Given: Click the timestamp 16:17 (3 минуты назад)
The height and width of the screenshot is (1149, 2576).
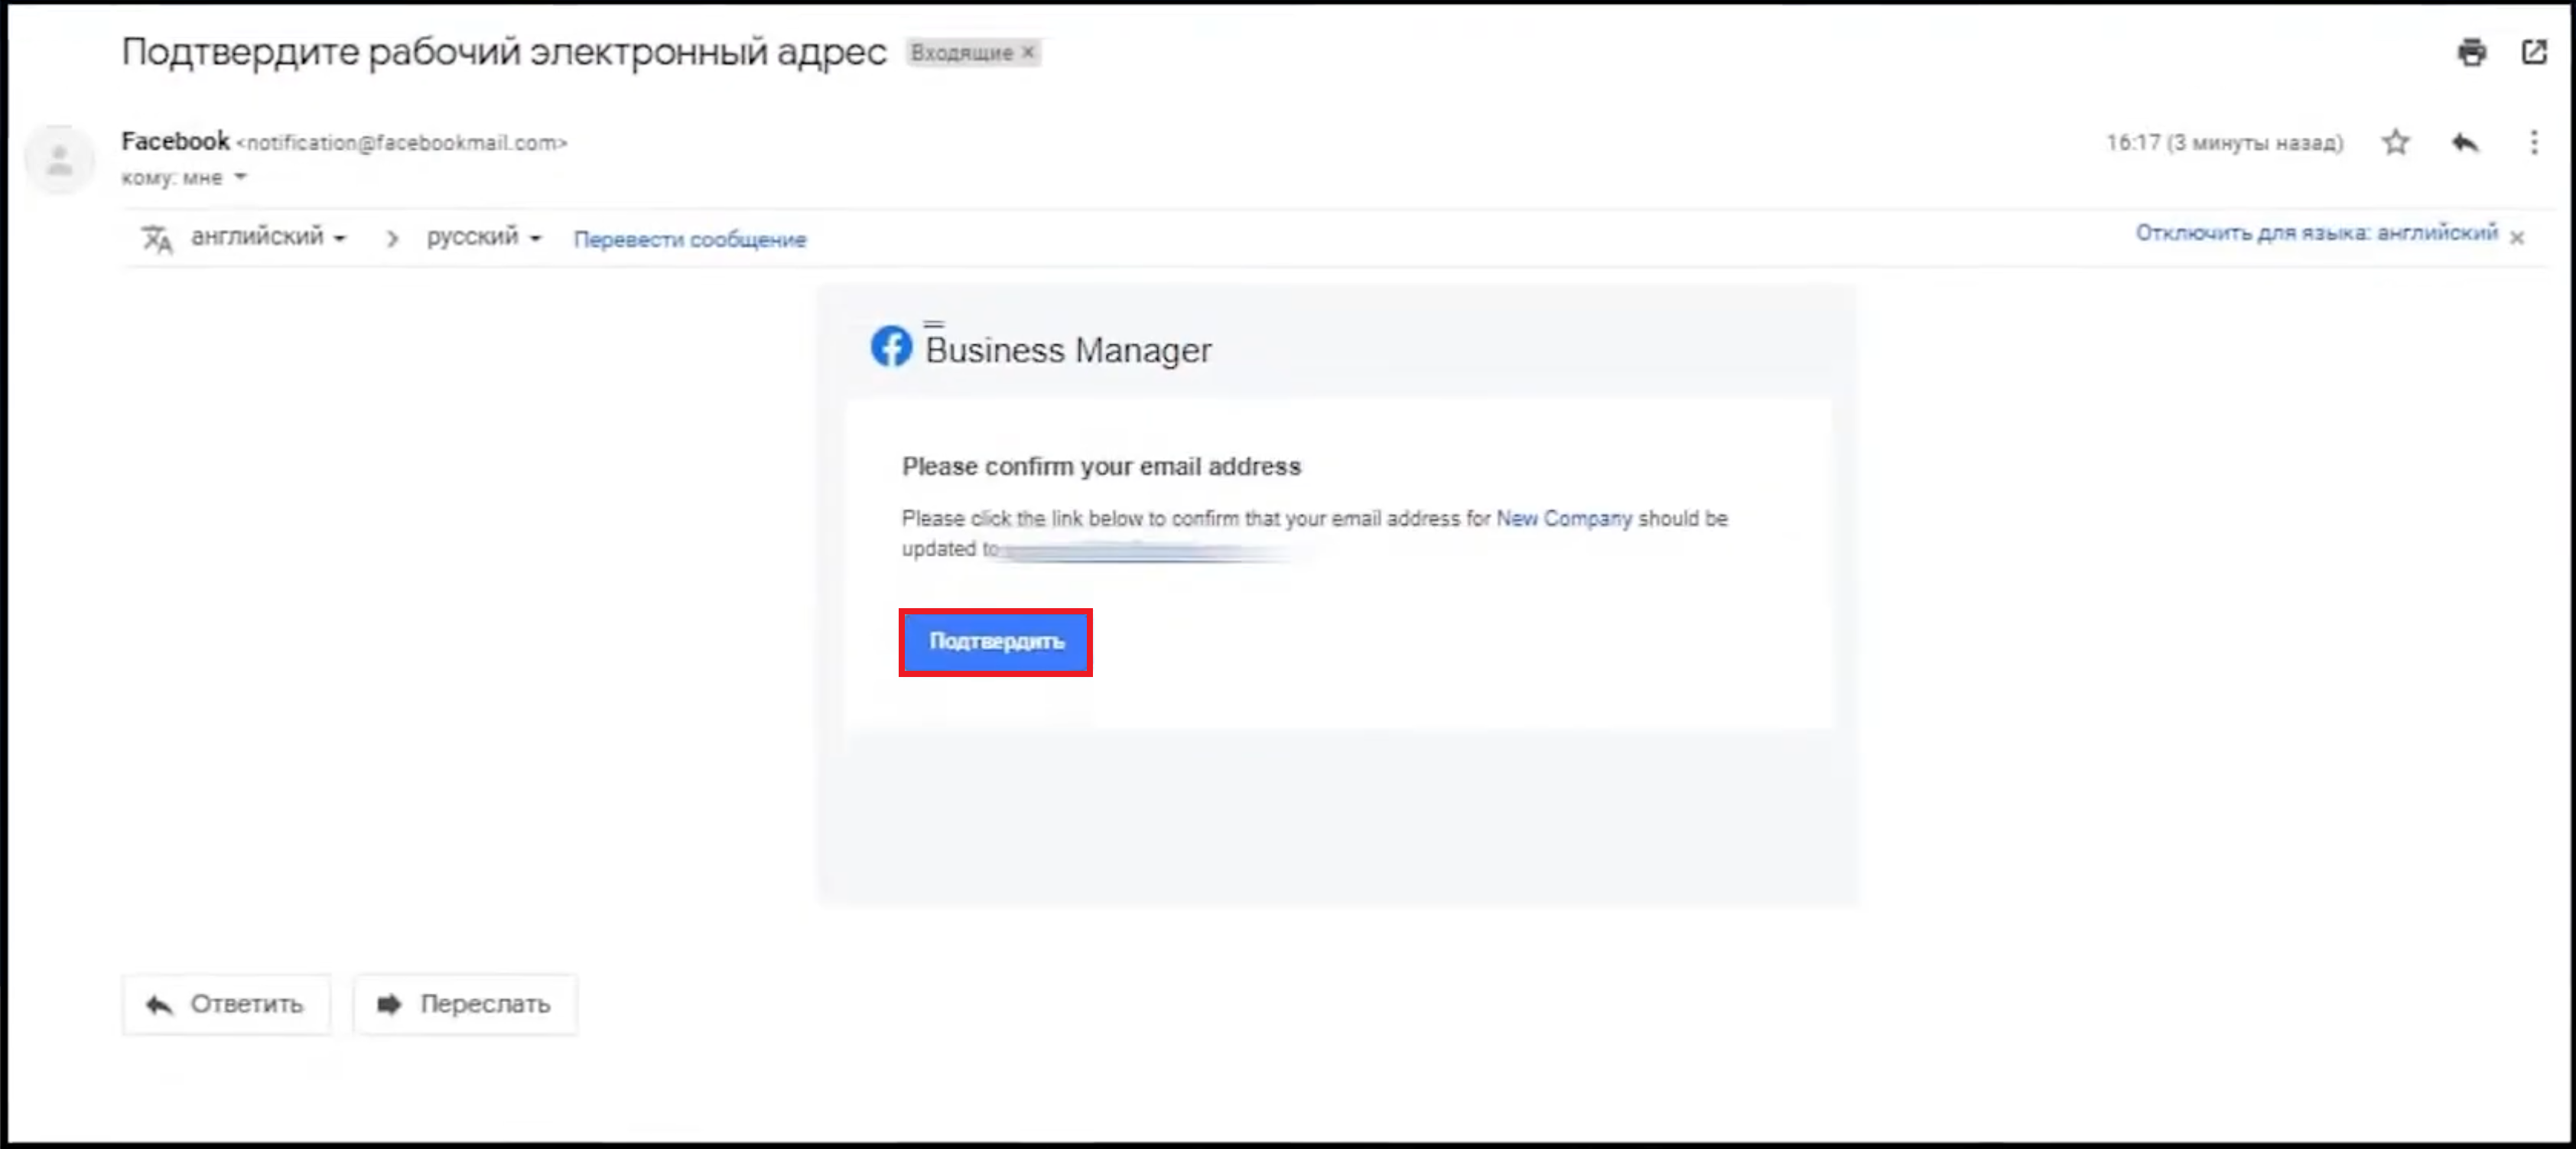Looking at the screenshot, I should click(x=2224, y=143).
